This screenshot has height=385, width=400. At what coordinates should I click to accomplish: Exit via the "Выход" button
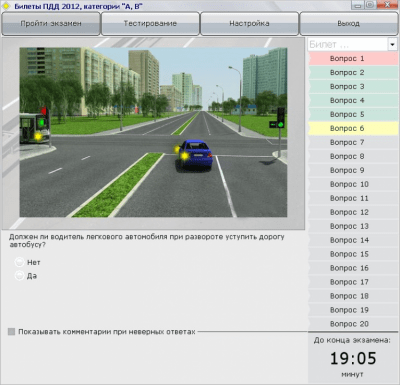(x=349, y=24)
